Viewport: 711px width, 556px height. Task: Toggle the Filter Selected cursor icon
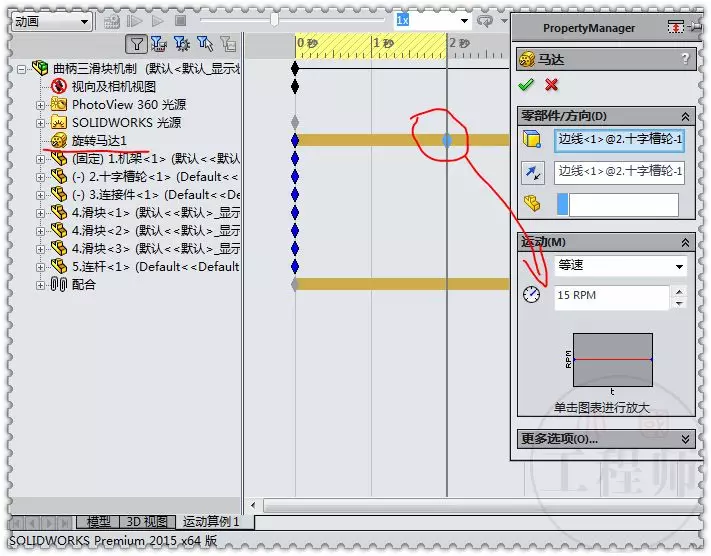[x=205, y=44]
